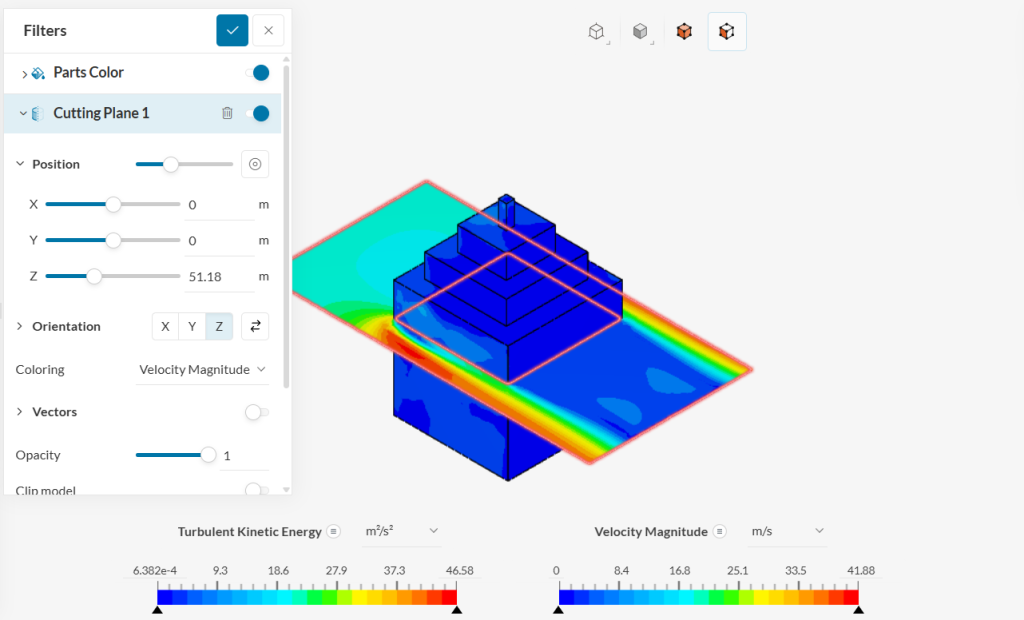Set orientation to Y axis
This screenshot has width=1024, height=620.
(192, 326)
